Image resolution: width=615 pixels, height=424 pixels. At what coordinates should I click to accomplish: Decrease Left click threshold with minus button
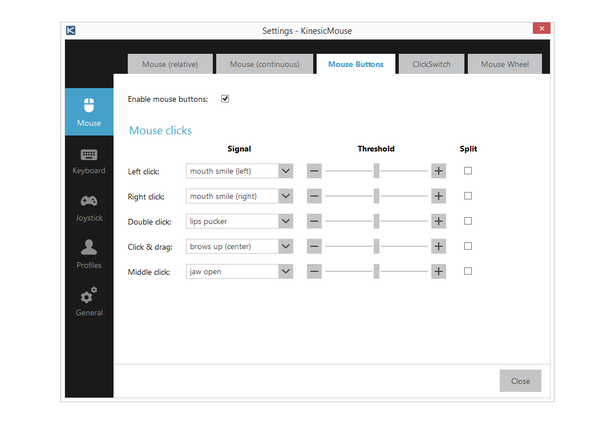click(x=314, y=171)
